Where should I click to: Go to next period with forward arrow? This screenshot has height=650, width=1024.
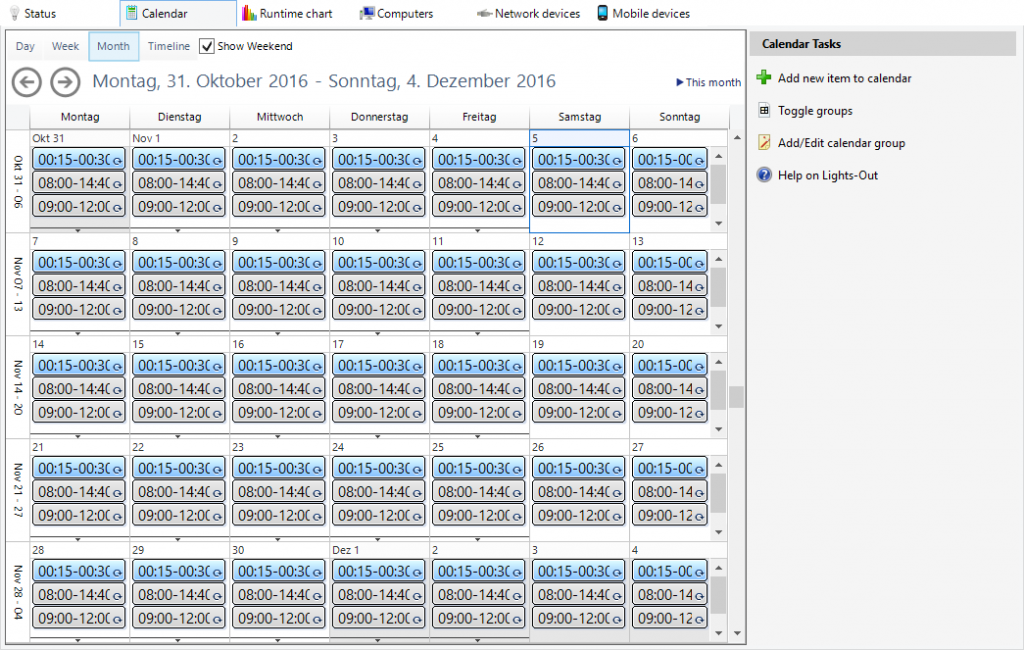pyautogui.click(x=65, y=82)
